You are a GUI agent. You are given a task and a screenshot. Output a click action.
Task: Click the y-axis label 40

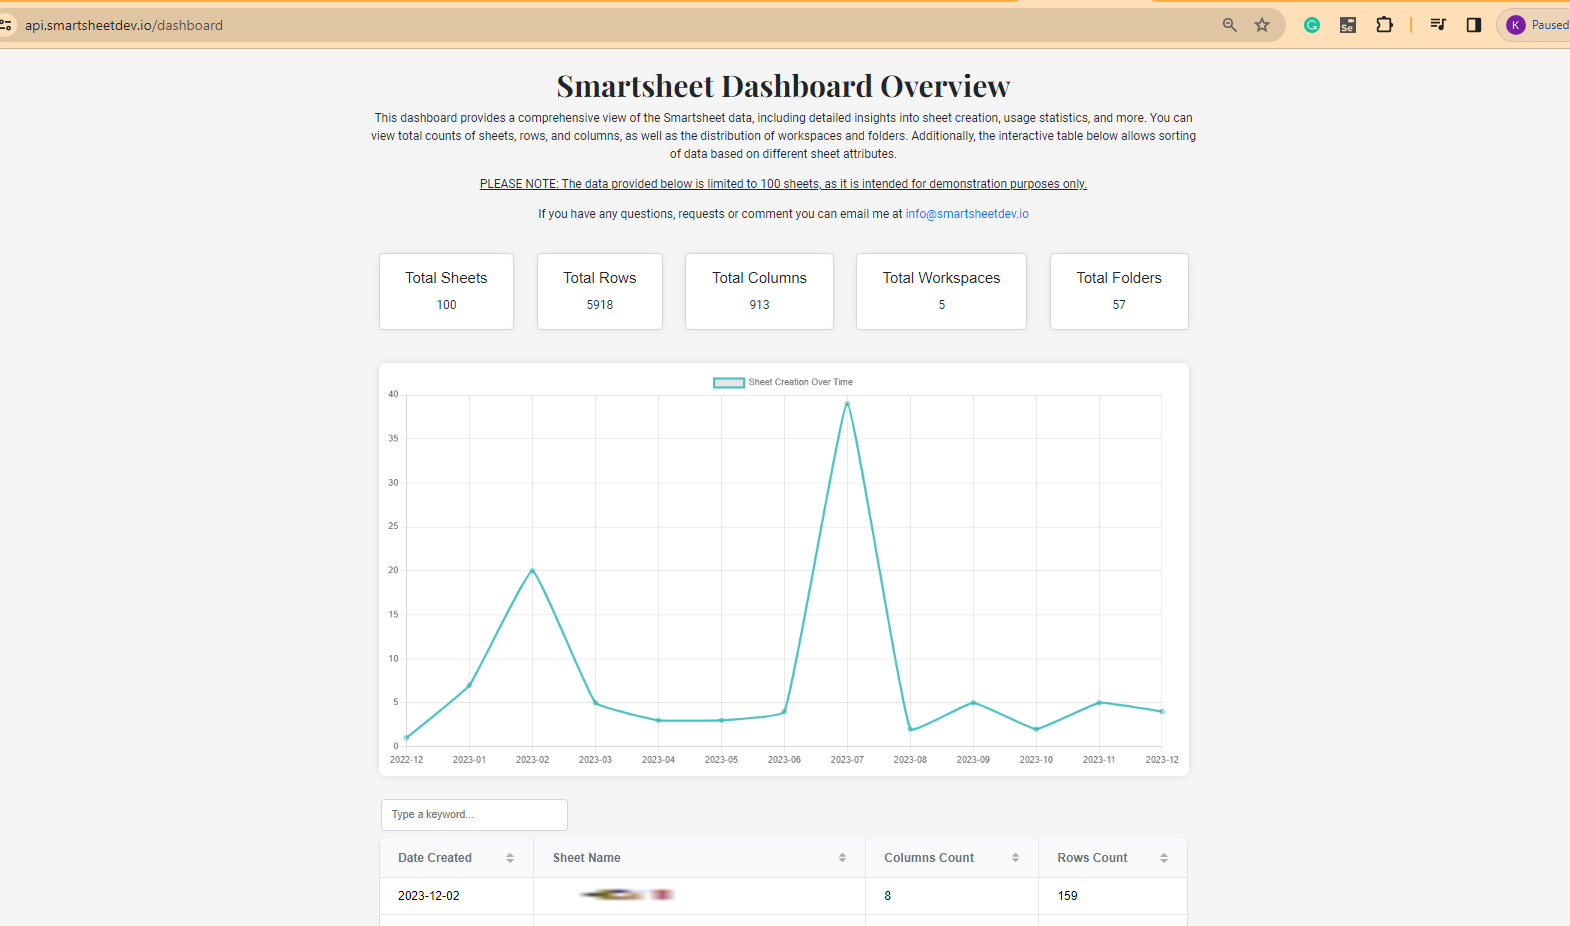[x=394, y=394]
